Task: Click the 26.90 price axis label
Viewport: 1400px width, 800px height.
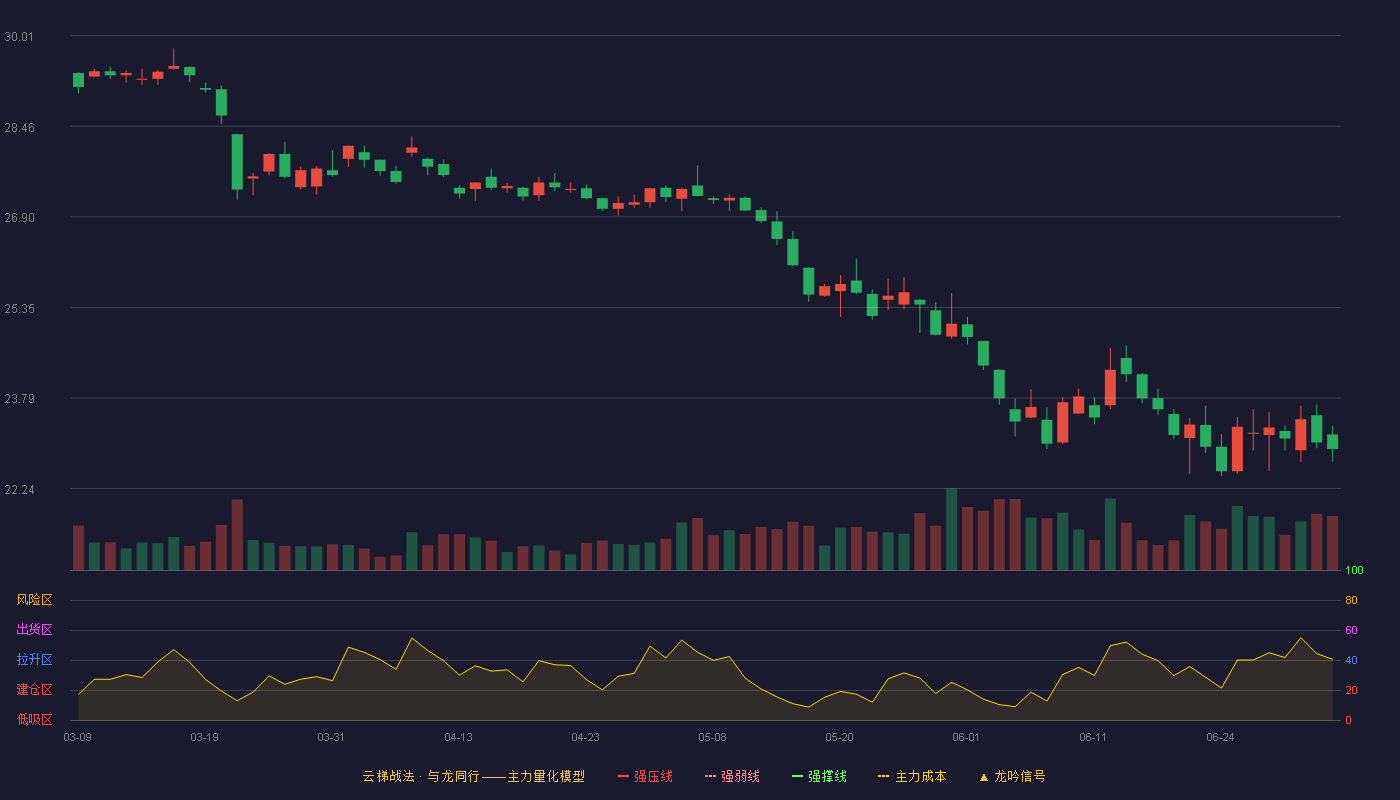Action: pyautogui.click(x=19, y=217)
